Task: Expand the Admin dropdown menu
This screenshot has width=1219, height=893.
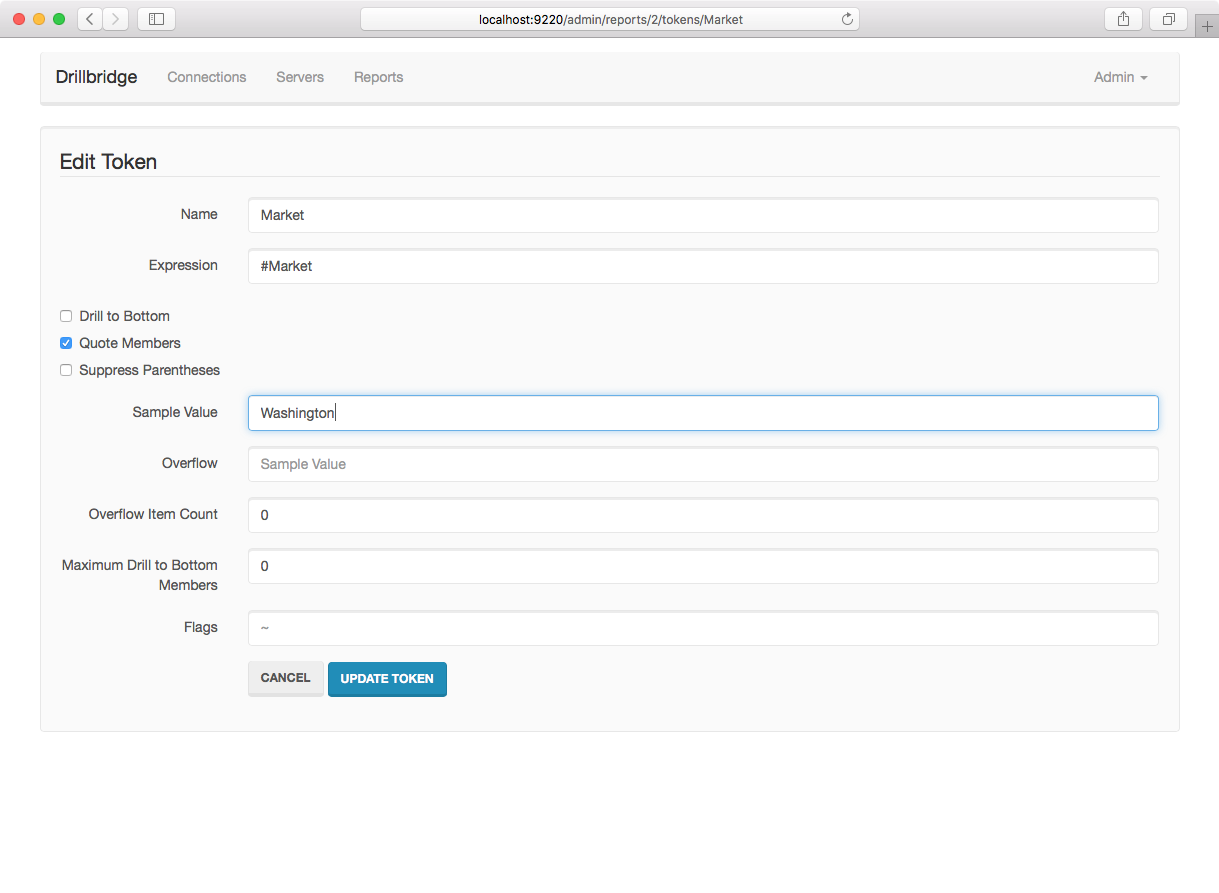Action: 1120,77
